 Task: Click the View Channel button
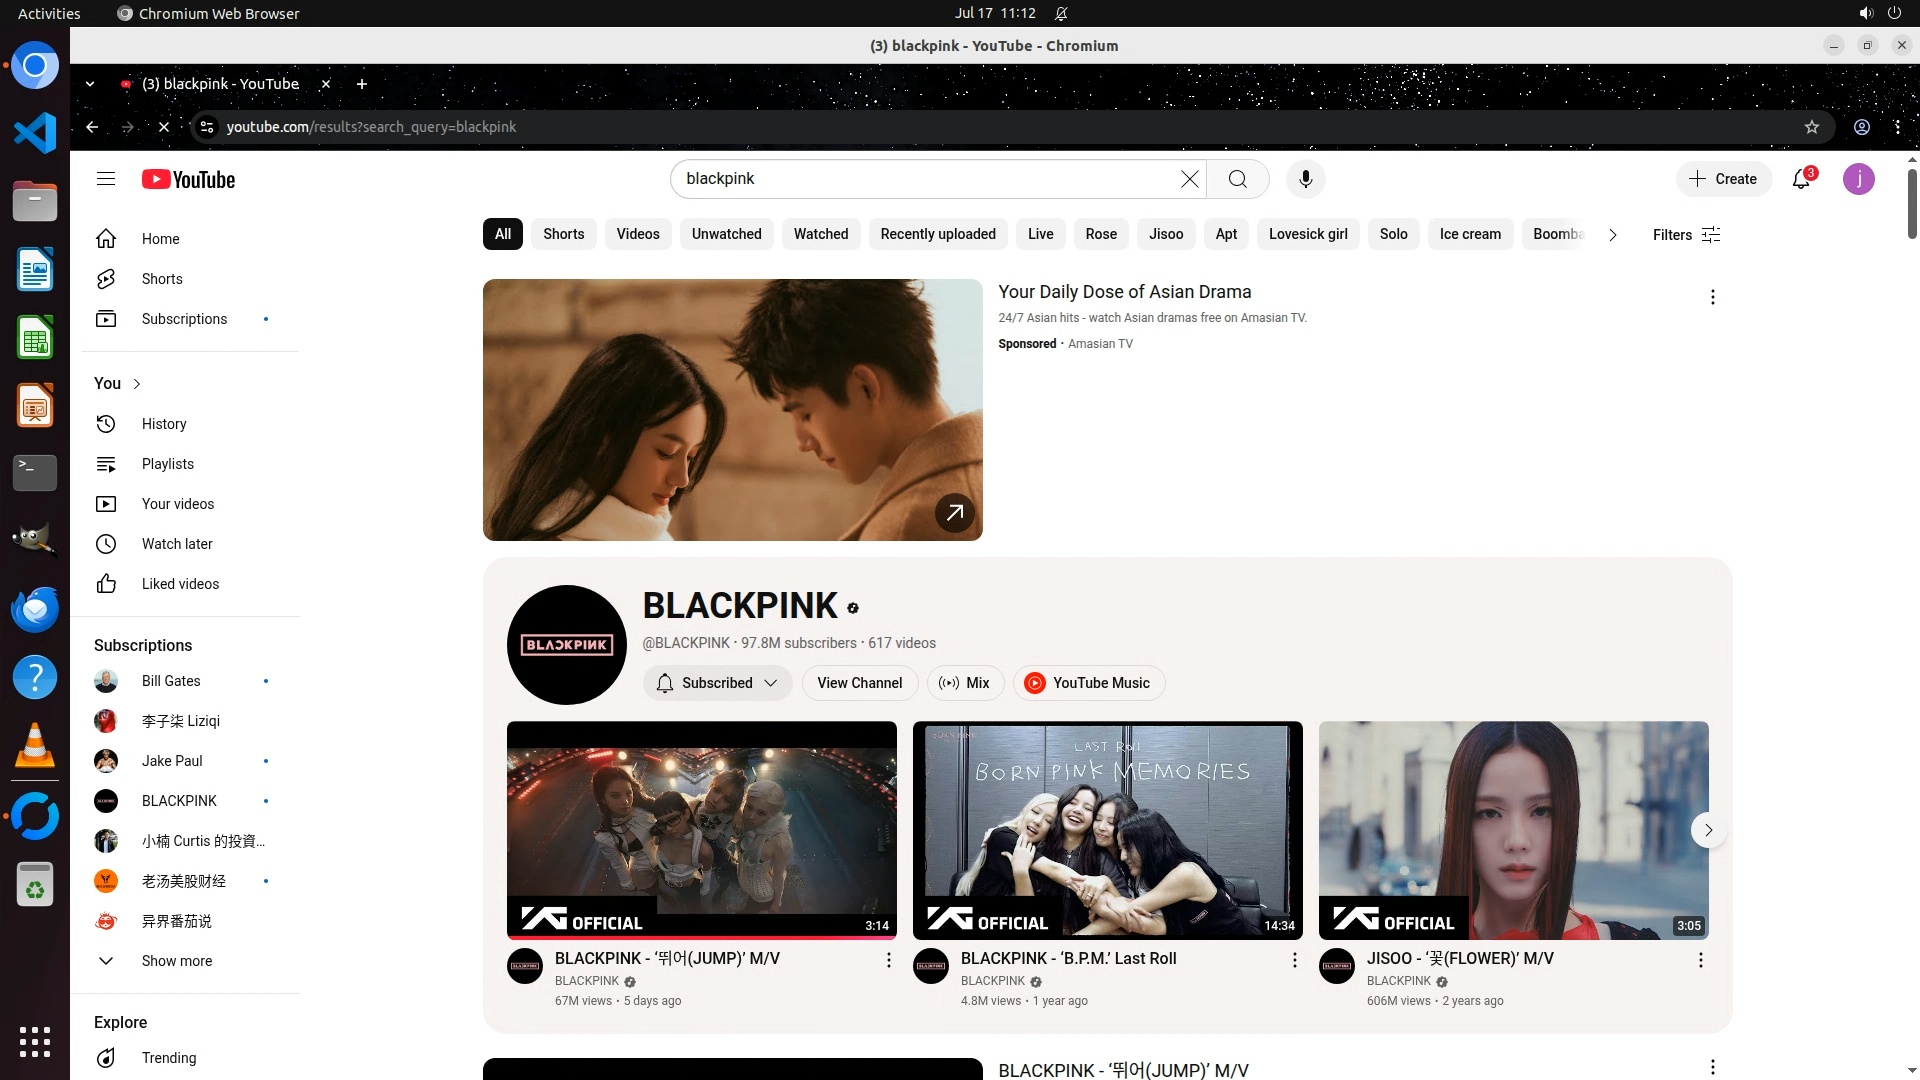click(x=859, y=683)
